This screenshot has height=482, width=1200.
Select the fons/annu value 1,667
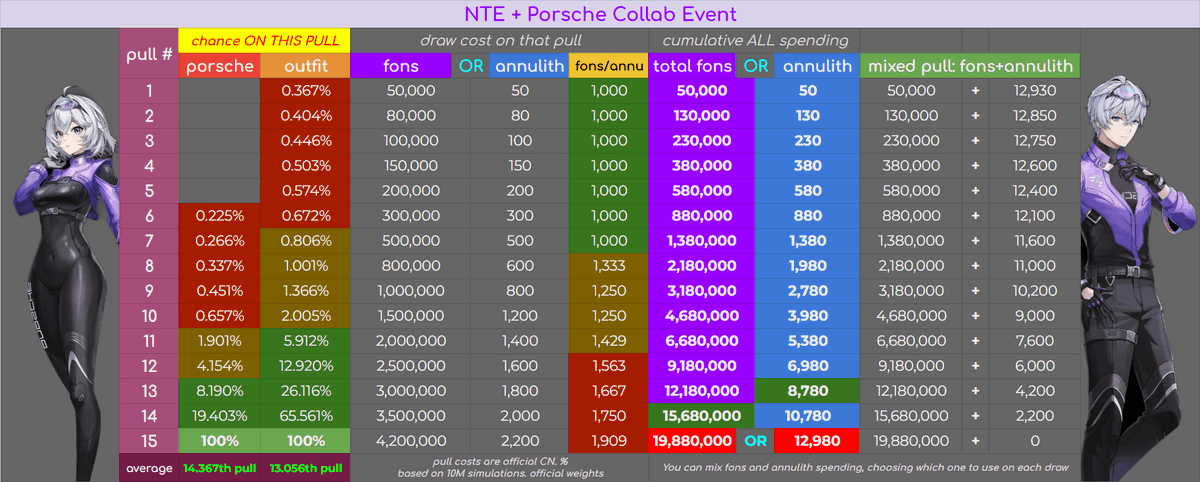tap(607, 391)
